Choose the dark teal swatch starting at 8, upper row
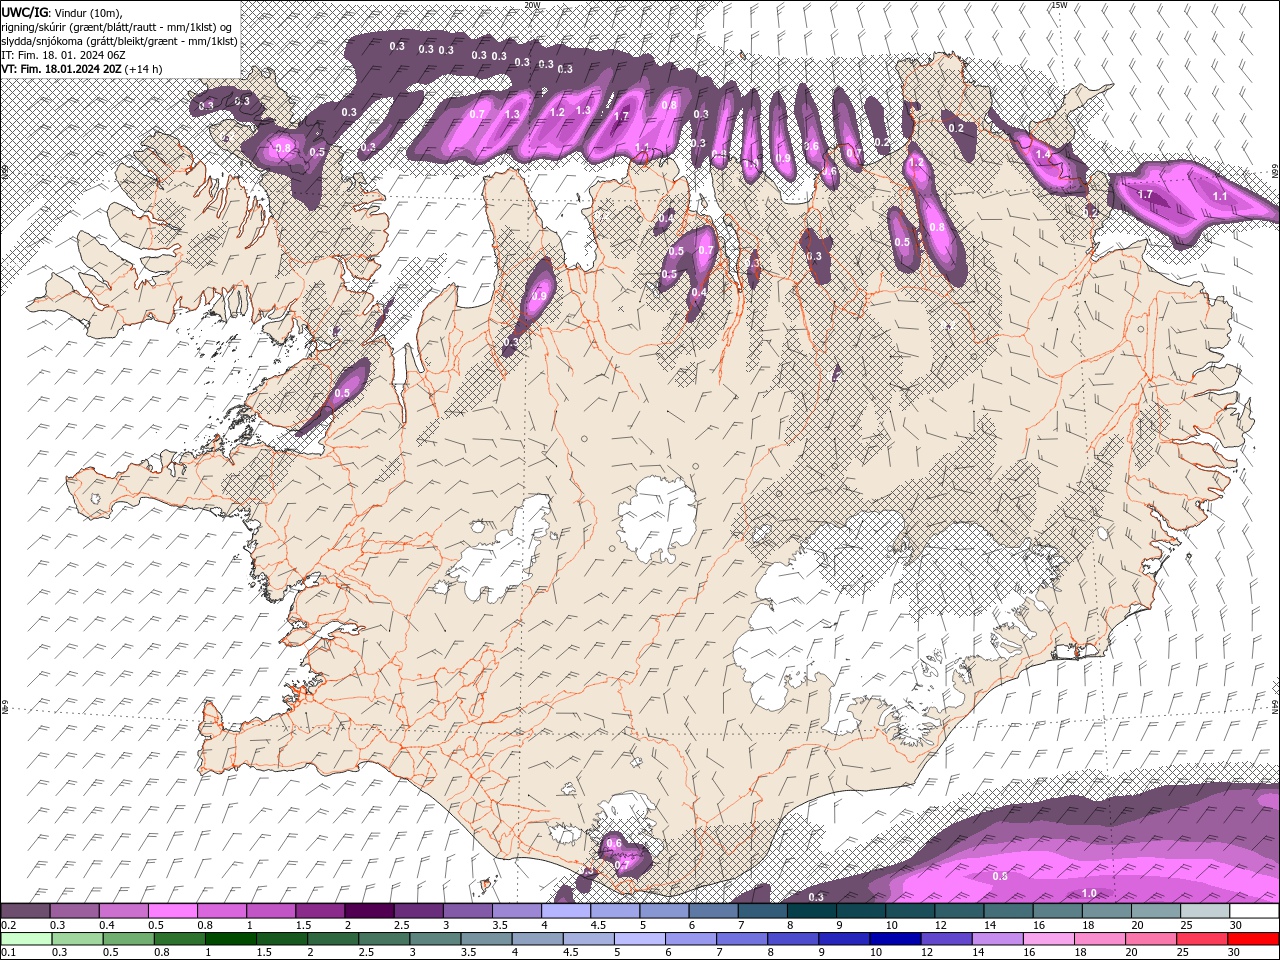1280x960 pixels. pyautogui.click(x=812, y=911)
